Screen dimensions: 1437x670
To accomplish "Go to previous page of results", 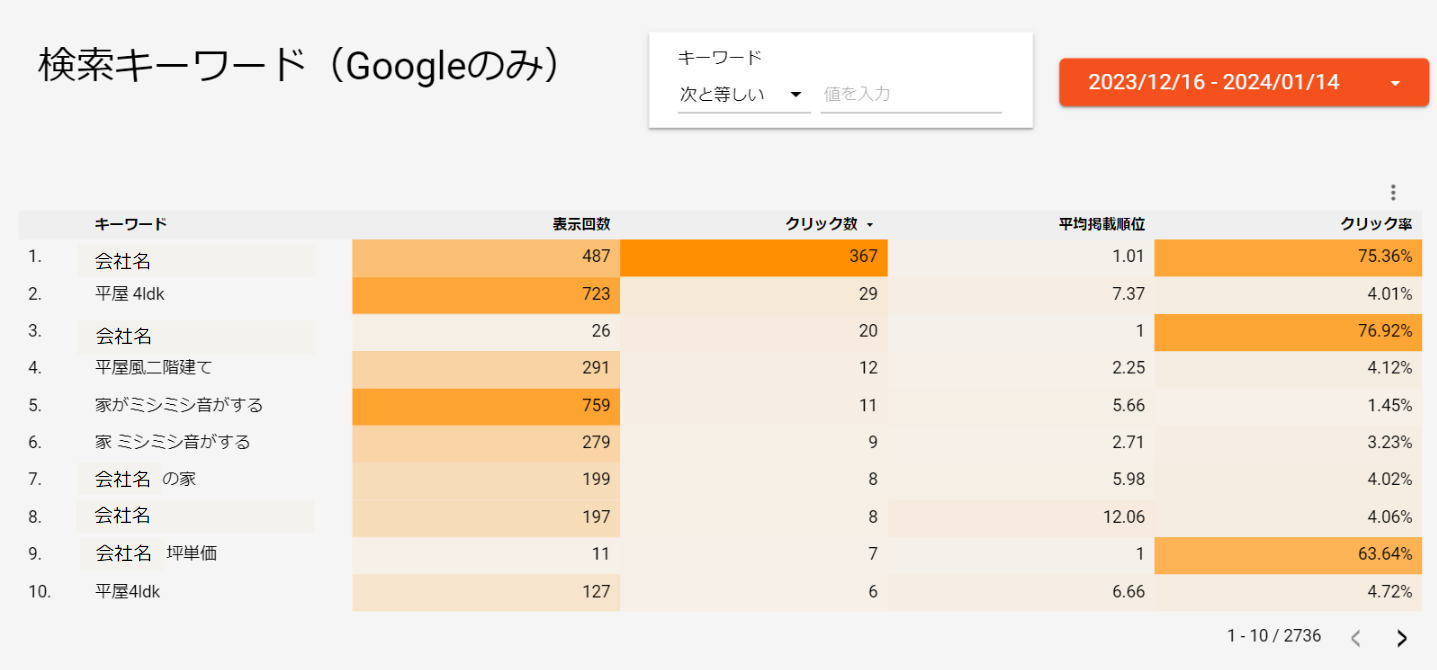I will [1356, 638].
